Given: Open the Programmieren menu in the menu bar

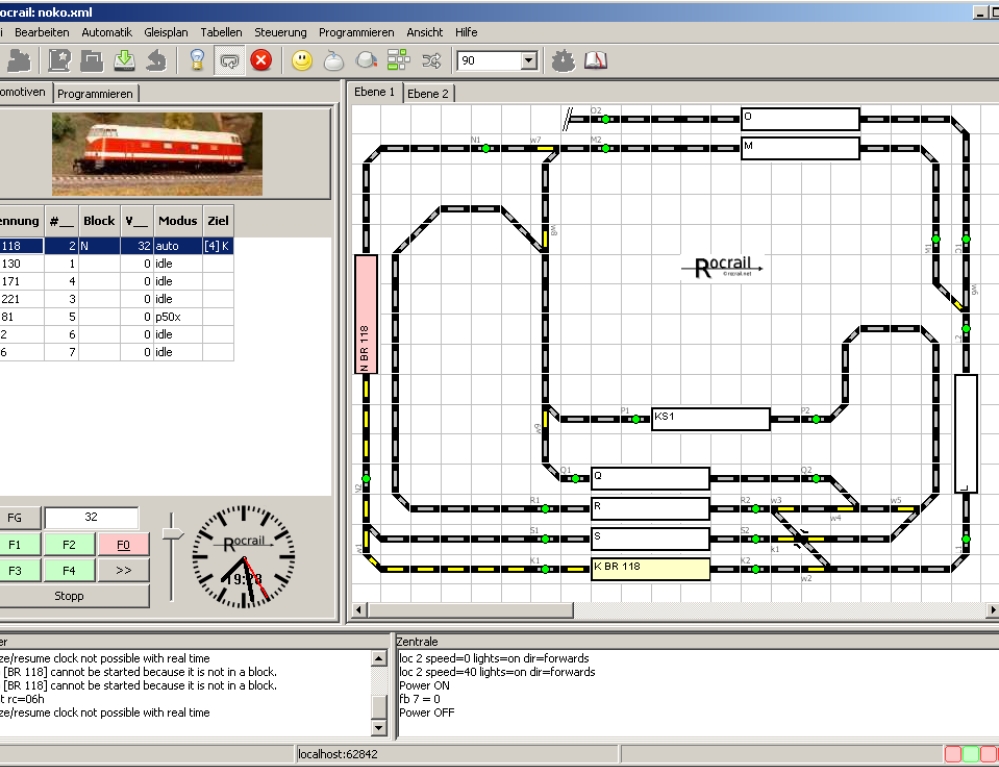Looking at the screenshot, I should (356, 32).
